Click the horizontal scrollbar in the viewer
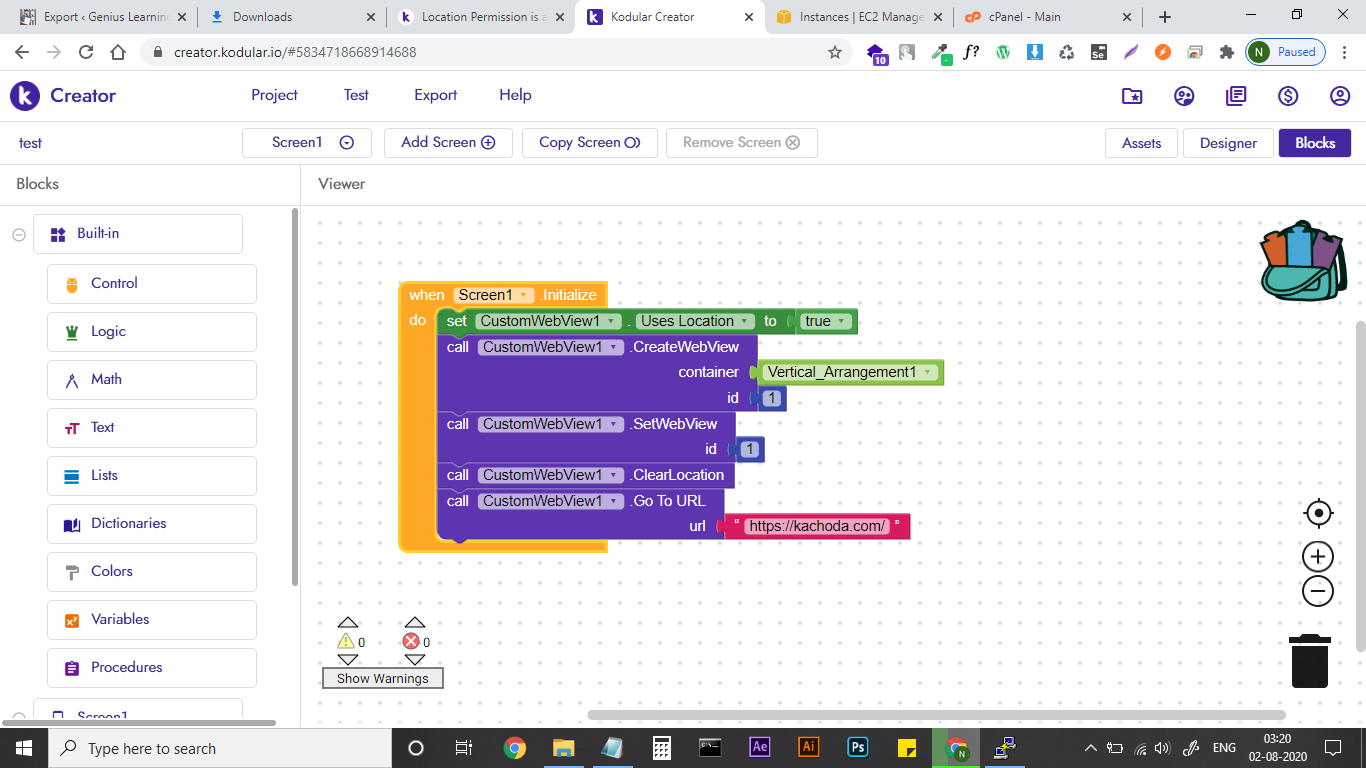The height and width of the screenshot is (768, 1366). (935, 715)
